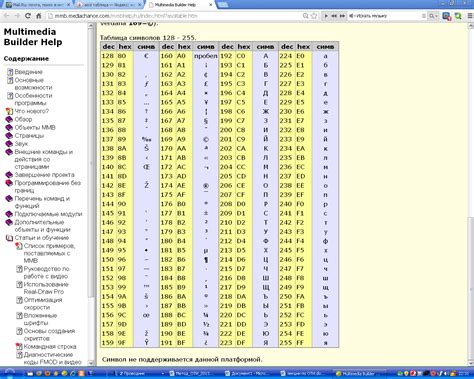Open the browser main menu icon
474x379 pixels.
pos(470,16)
